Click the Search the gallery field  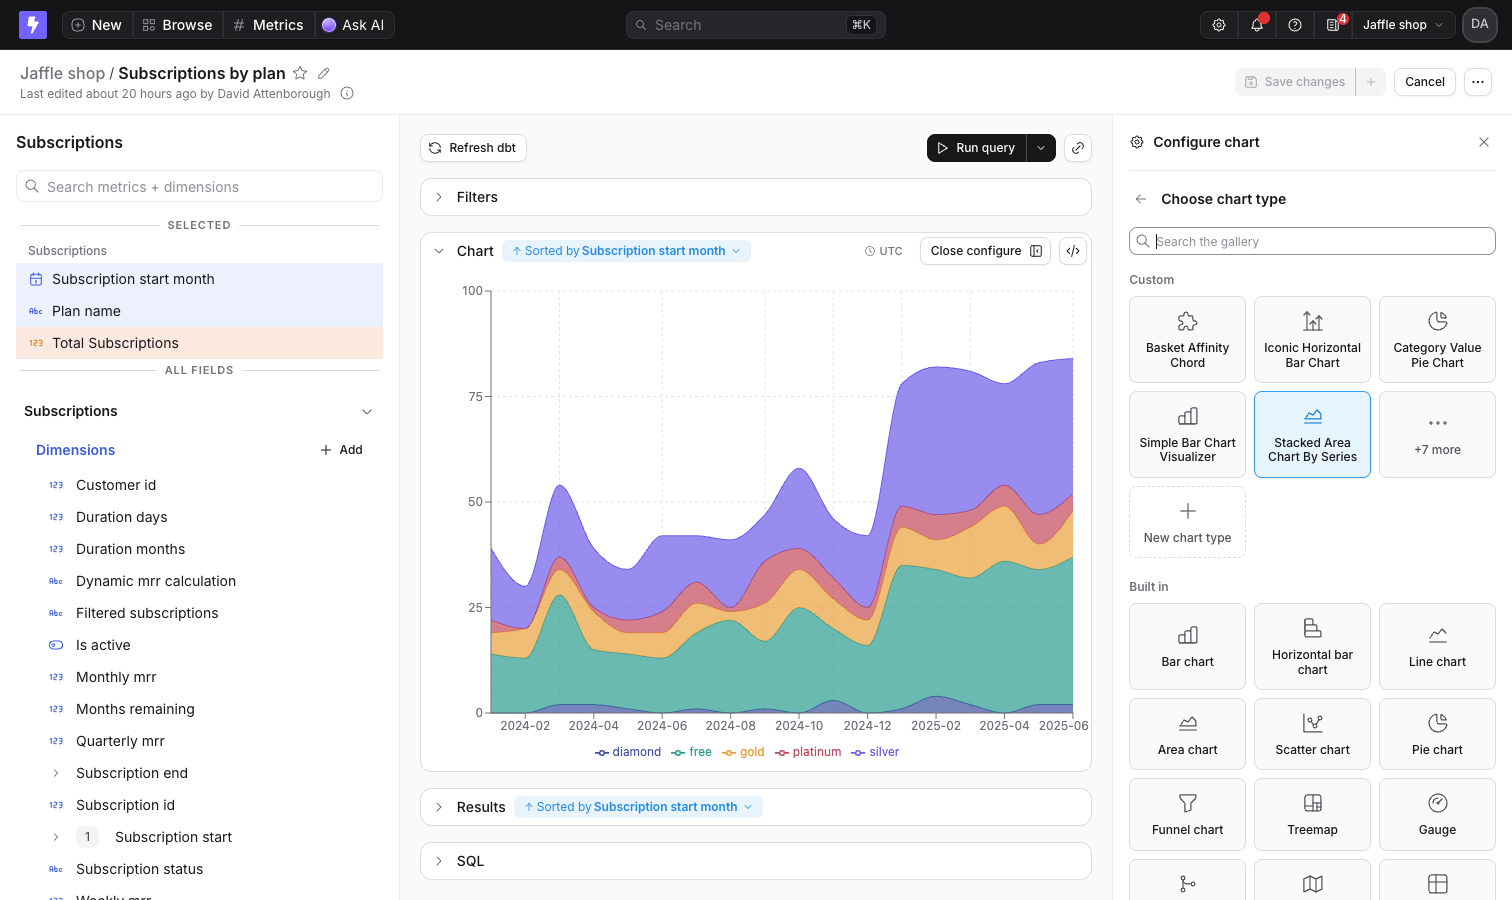(1312, 241)
